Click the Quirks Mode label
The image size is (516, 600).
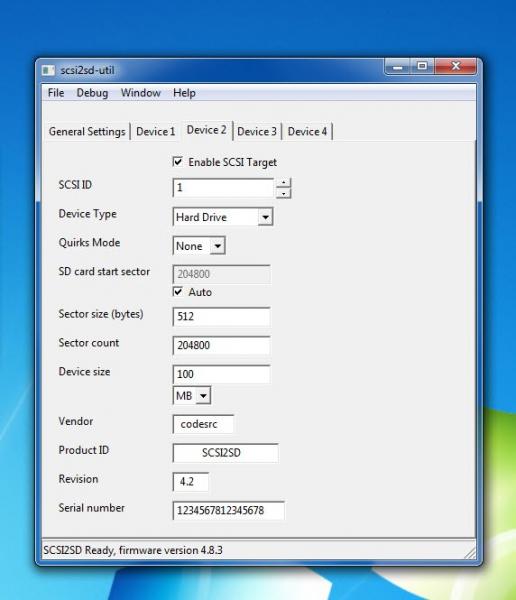point(89,243)
